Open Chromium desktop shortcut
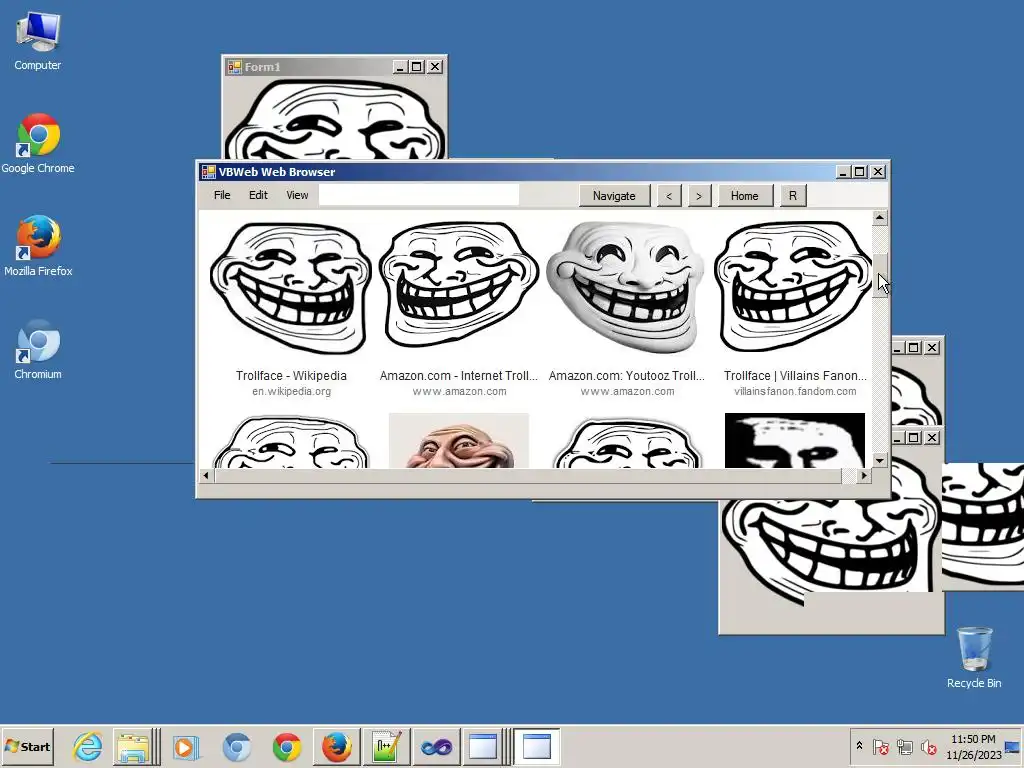The width and height of the screenshot is (1024, 768). [38, 349]
